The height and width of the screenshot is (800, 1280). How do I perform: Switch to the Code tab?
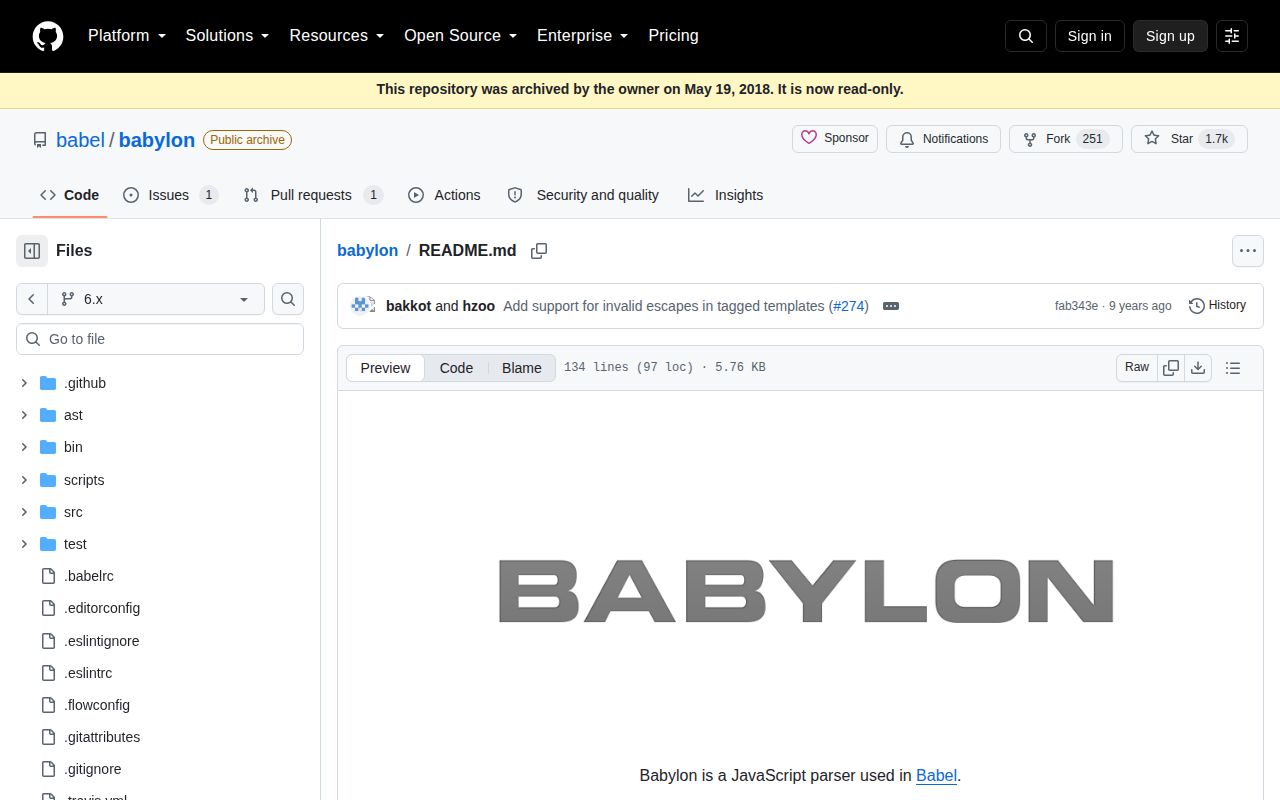click(69, 195)
